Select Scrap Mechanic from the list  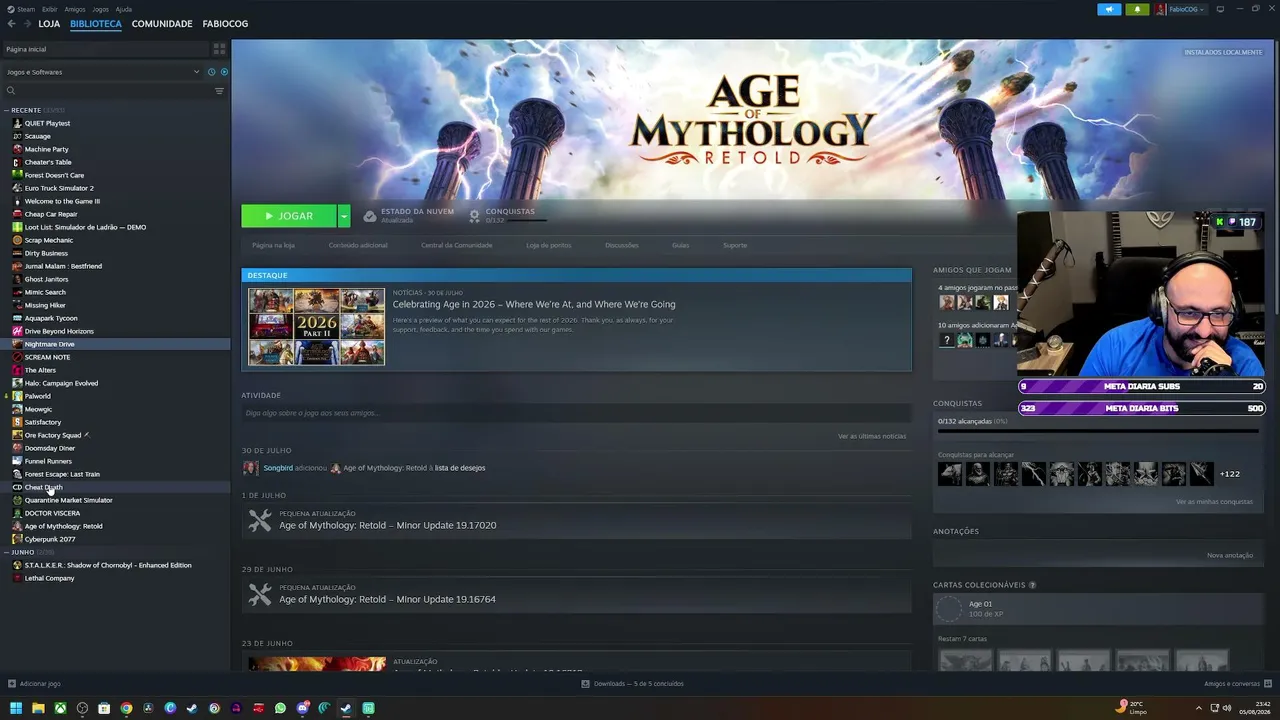coord(49,240)
